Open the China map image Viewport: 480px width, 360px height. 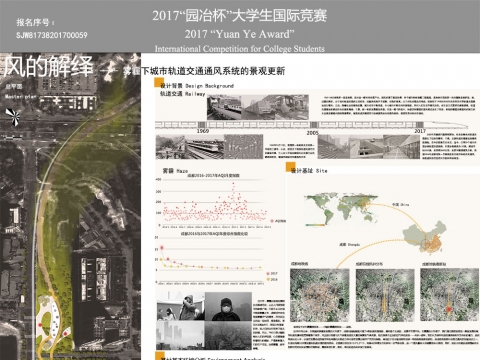425,237
